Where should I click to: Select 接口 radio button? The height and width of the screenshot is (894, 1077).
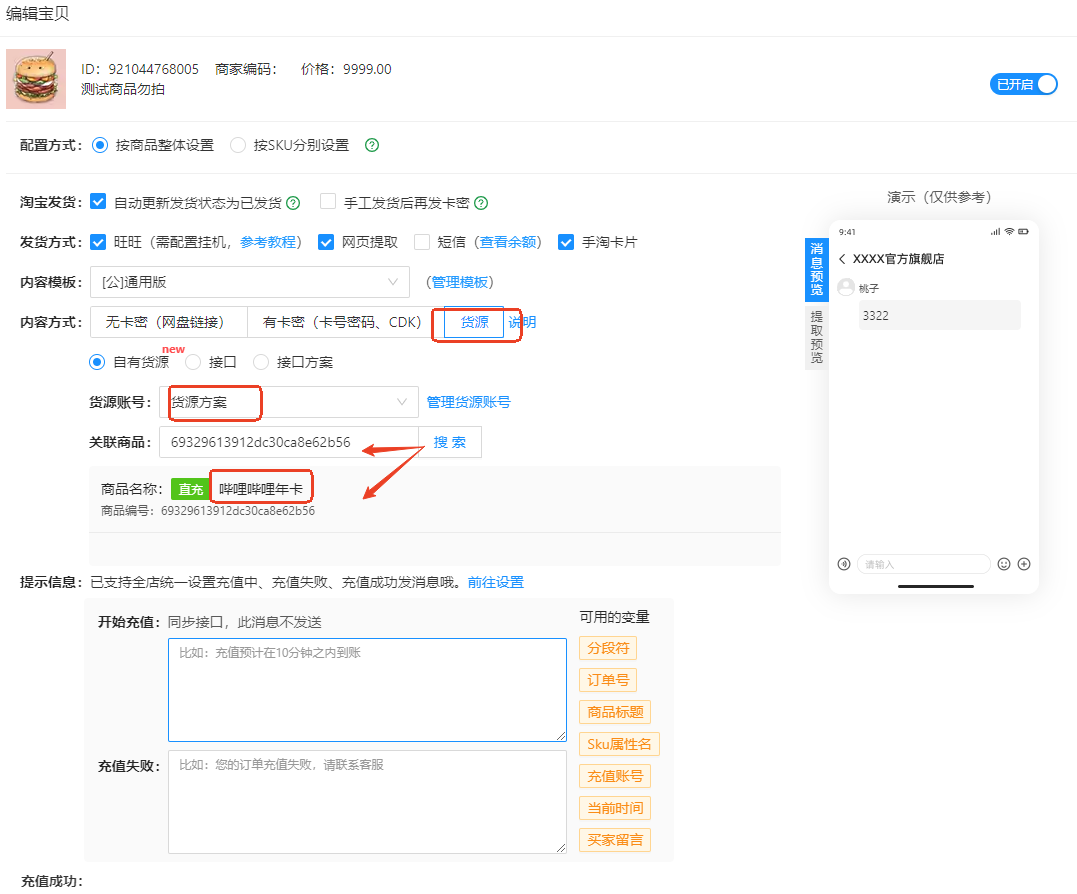pyautogui.click(x=193, y=362)
